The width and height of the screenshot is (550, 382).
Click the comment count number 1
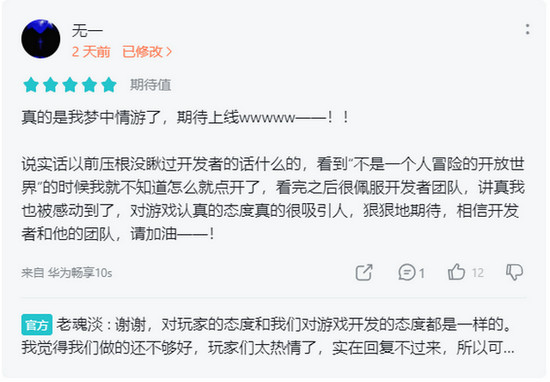[x=422, y=273]
